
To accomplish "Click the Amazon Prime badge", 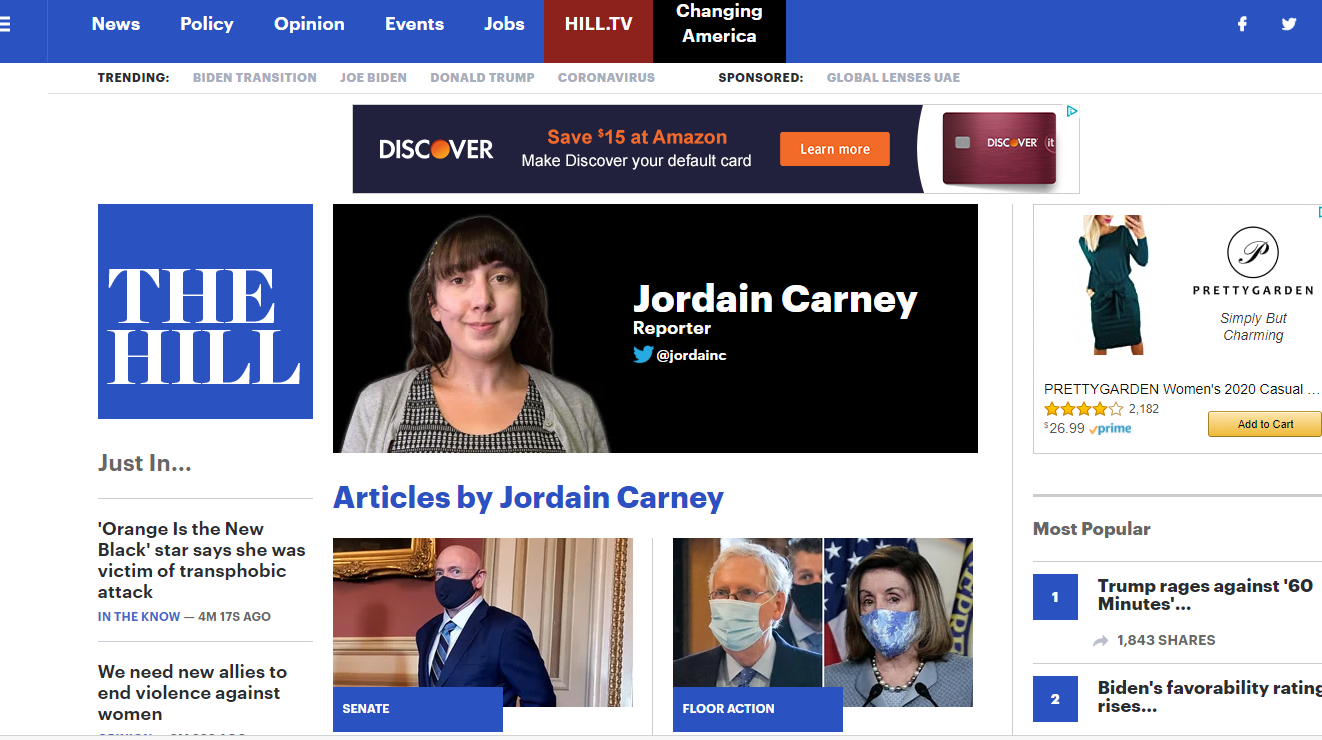I will tap(1110, 428).
